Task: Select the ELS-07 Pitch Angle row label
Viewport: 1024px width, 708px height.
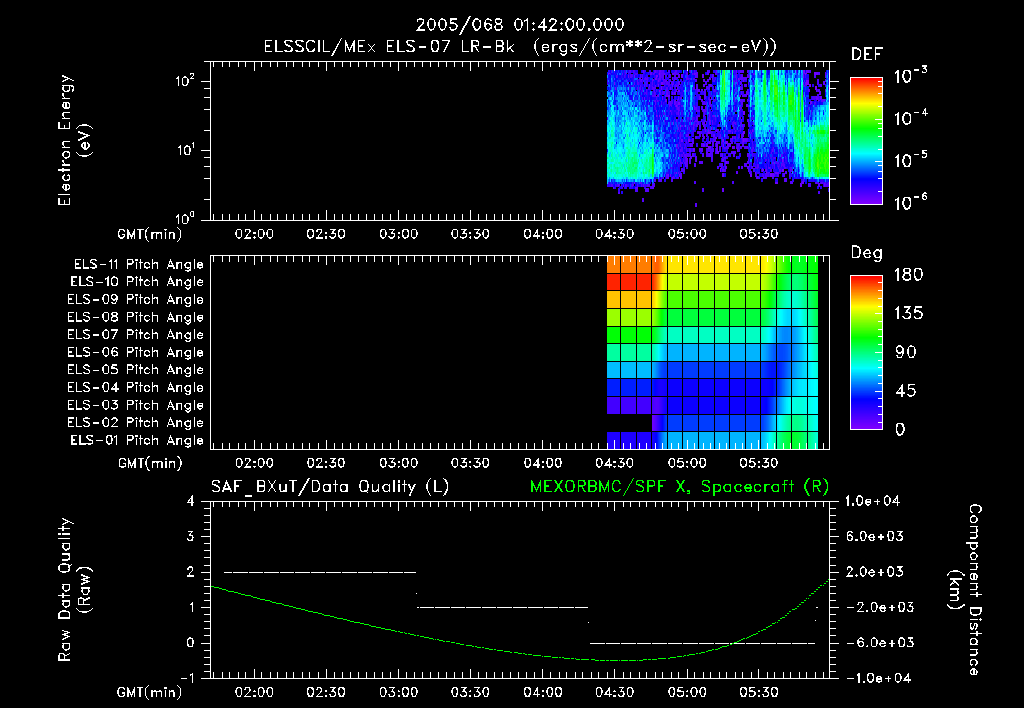Action: pyautogui.click(x=135, y=335)
